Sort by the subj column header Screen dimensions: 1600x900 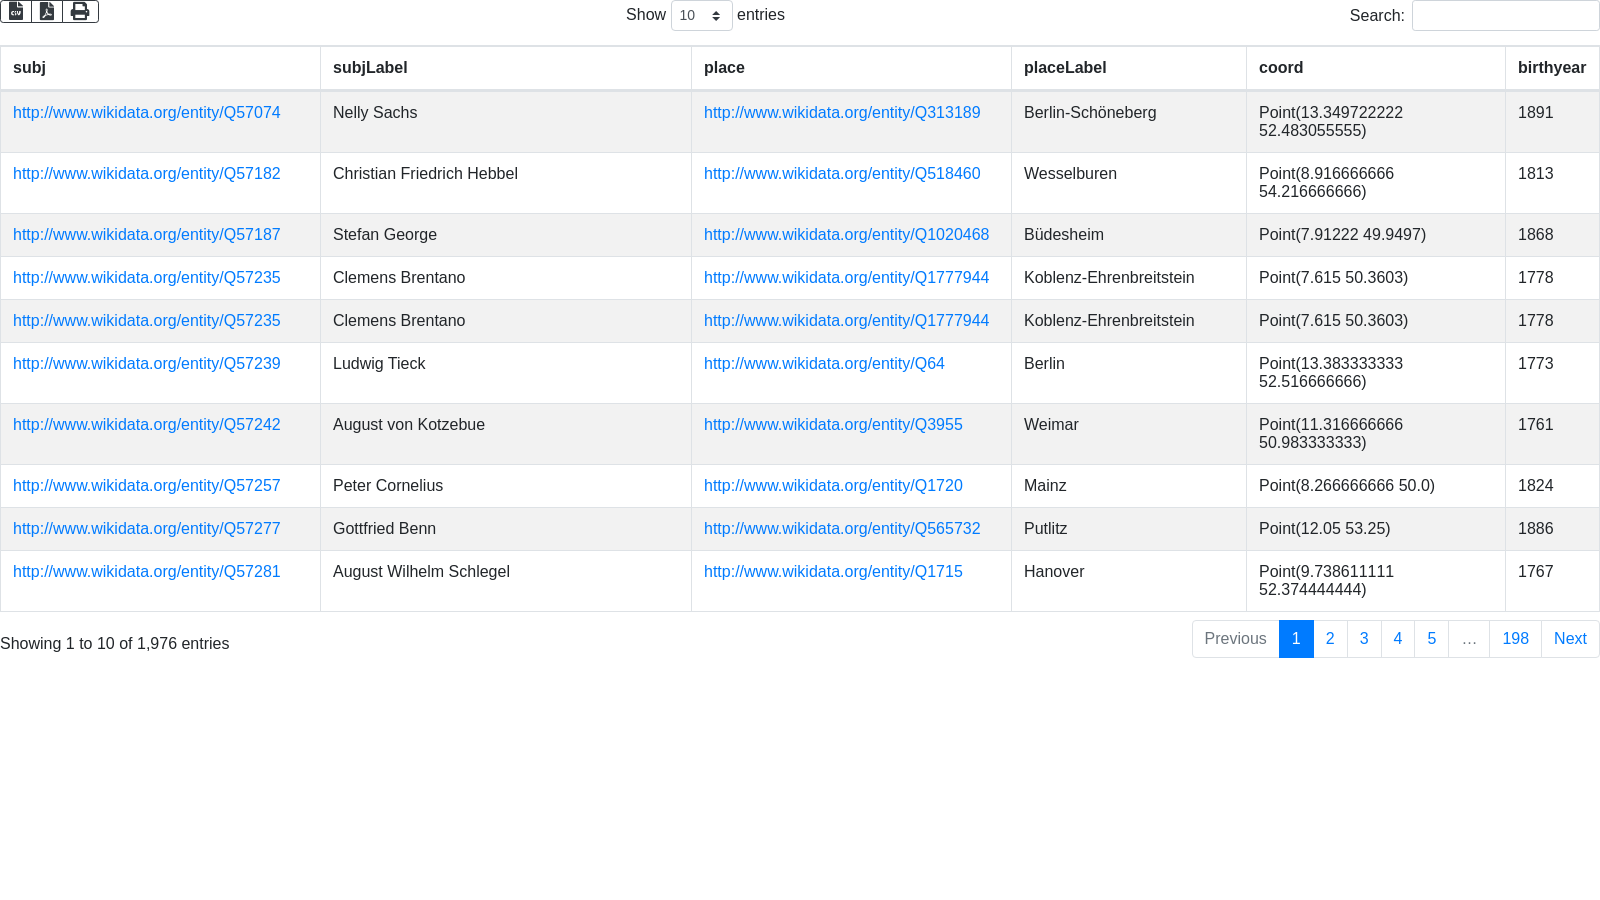[x=30, y=68]
